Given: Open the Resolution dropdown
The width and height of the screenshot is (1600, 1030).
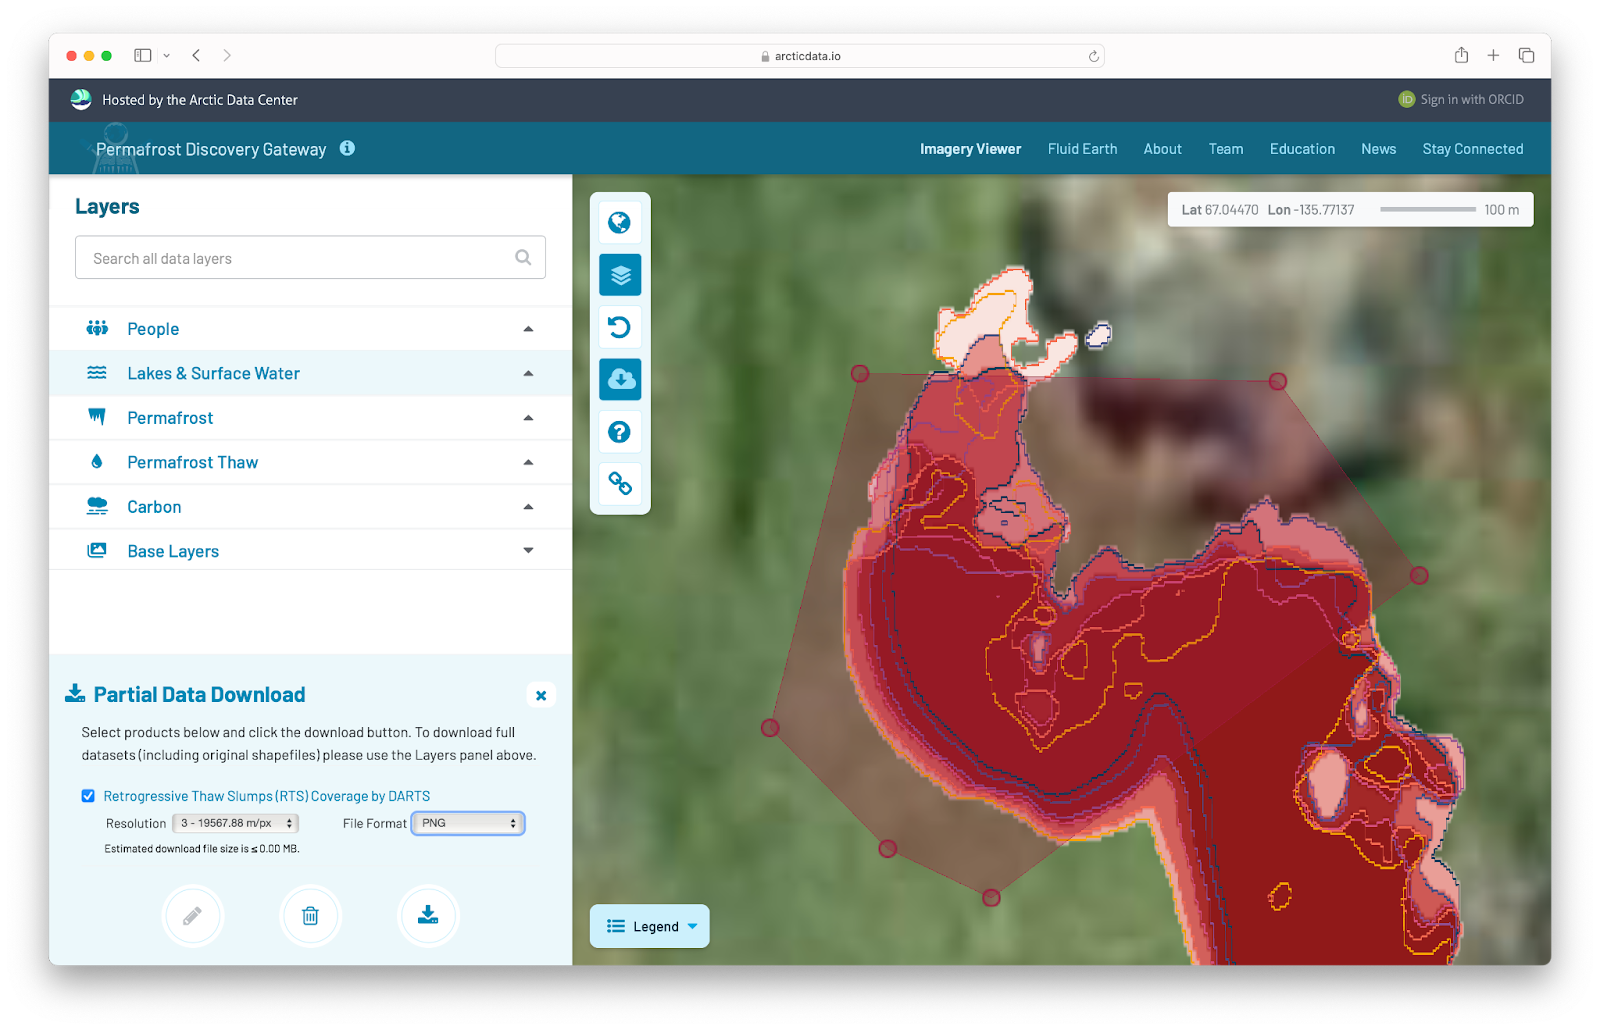Looking at the screenshot, I should [x=236, y=823].
